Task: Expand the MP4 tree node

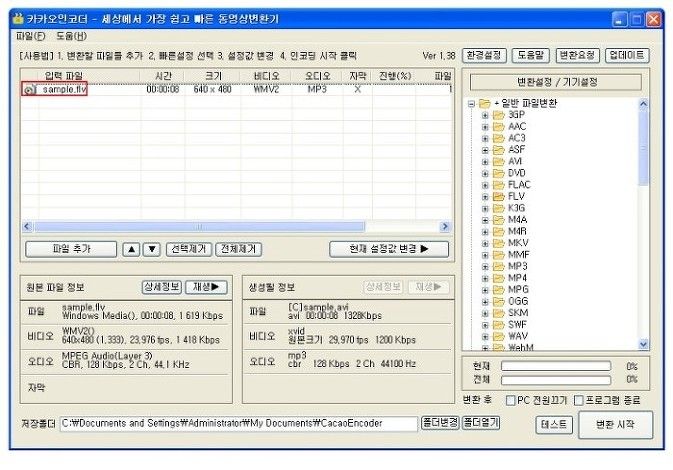Action: [x=485, y=279]
